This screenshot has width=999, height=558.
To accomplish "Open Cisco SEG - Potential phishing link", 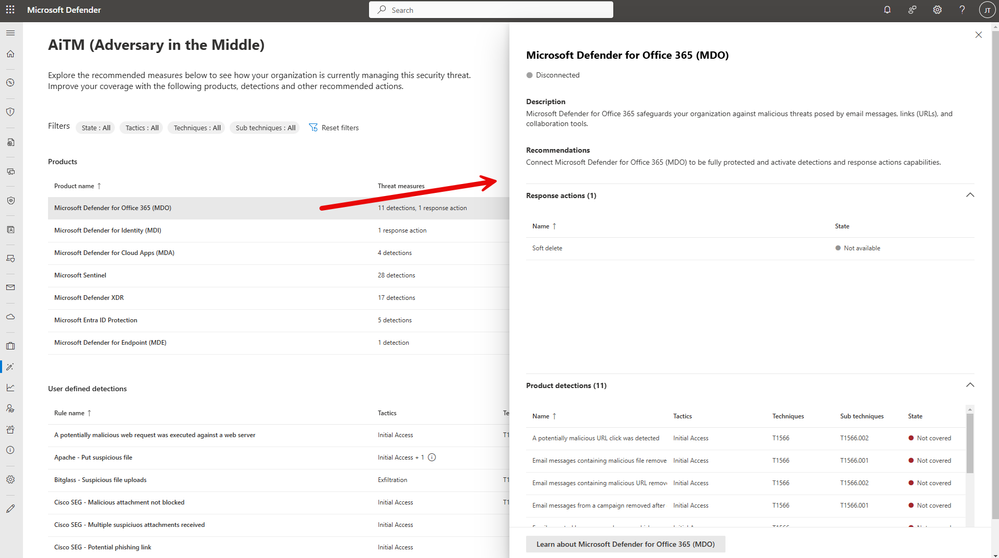I will pyautogui.click(x=103, y=547).
